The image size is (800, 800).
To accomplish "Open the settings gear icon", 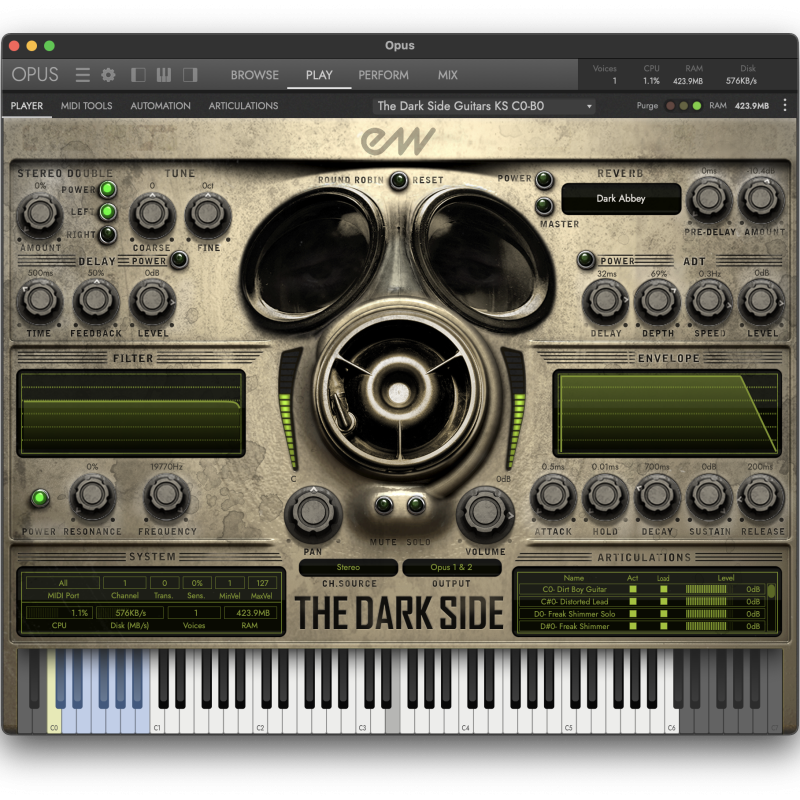I will 108,75.
